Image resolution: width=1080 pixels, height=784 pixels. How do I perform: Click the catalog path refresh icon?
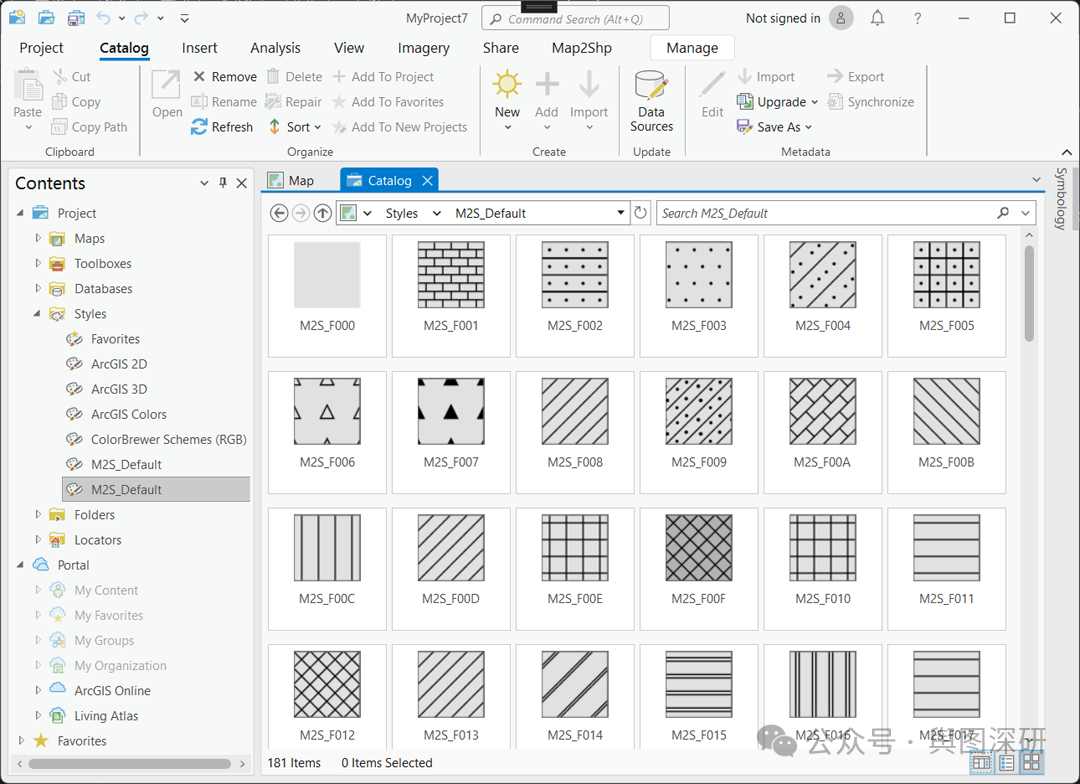click(641, 213)
